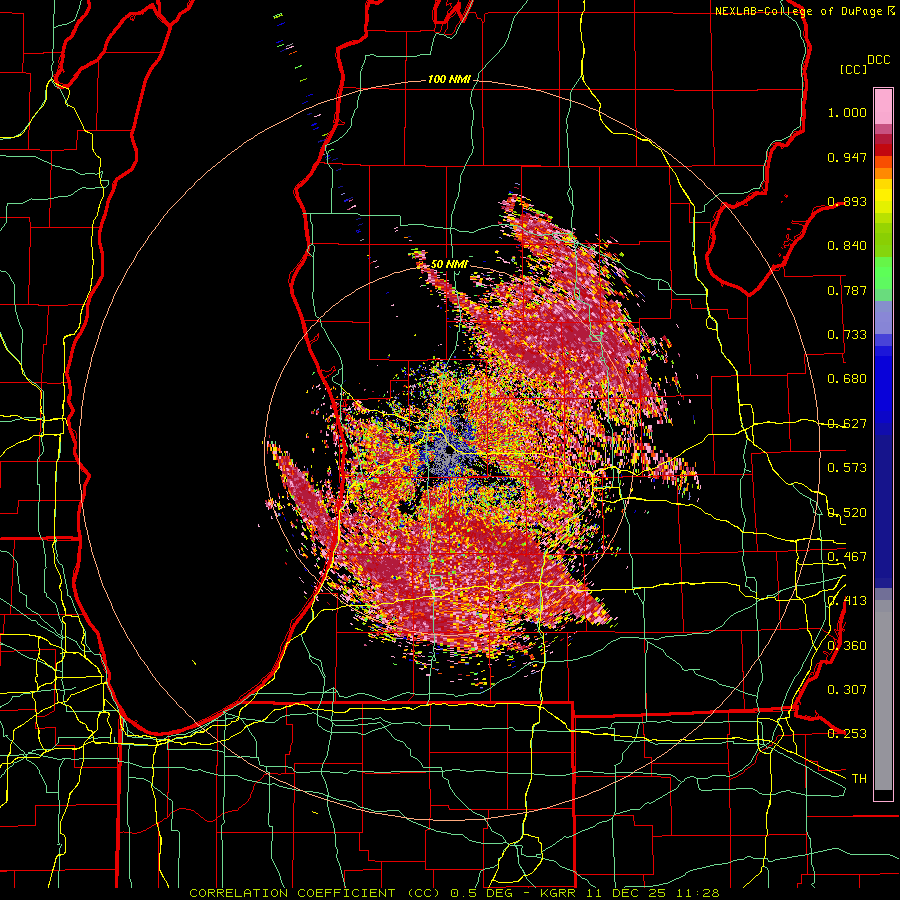Select the 1.000 value on the color scale

pos(847,112)
